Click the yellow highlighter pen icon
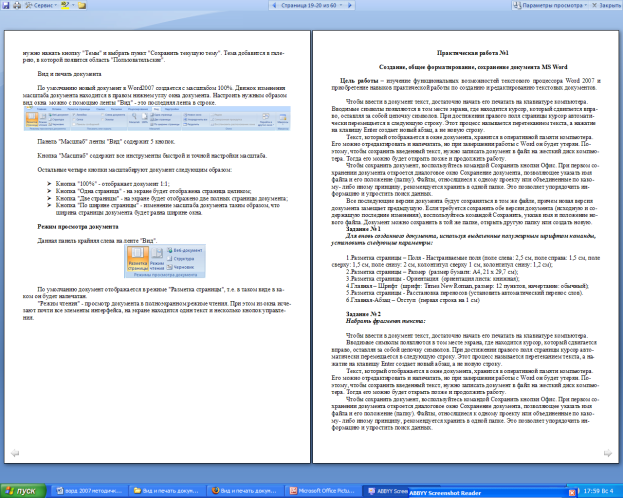The image size is (623, 498). (x=66, y=5)
